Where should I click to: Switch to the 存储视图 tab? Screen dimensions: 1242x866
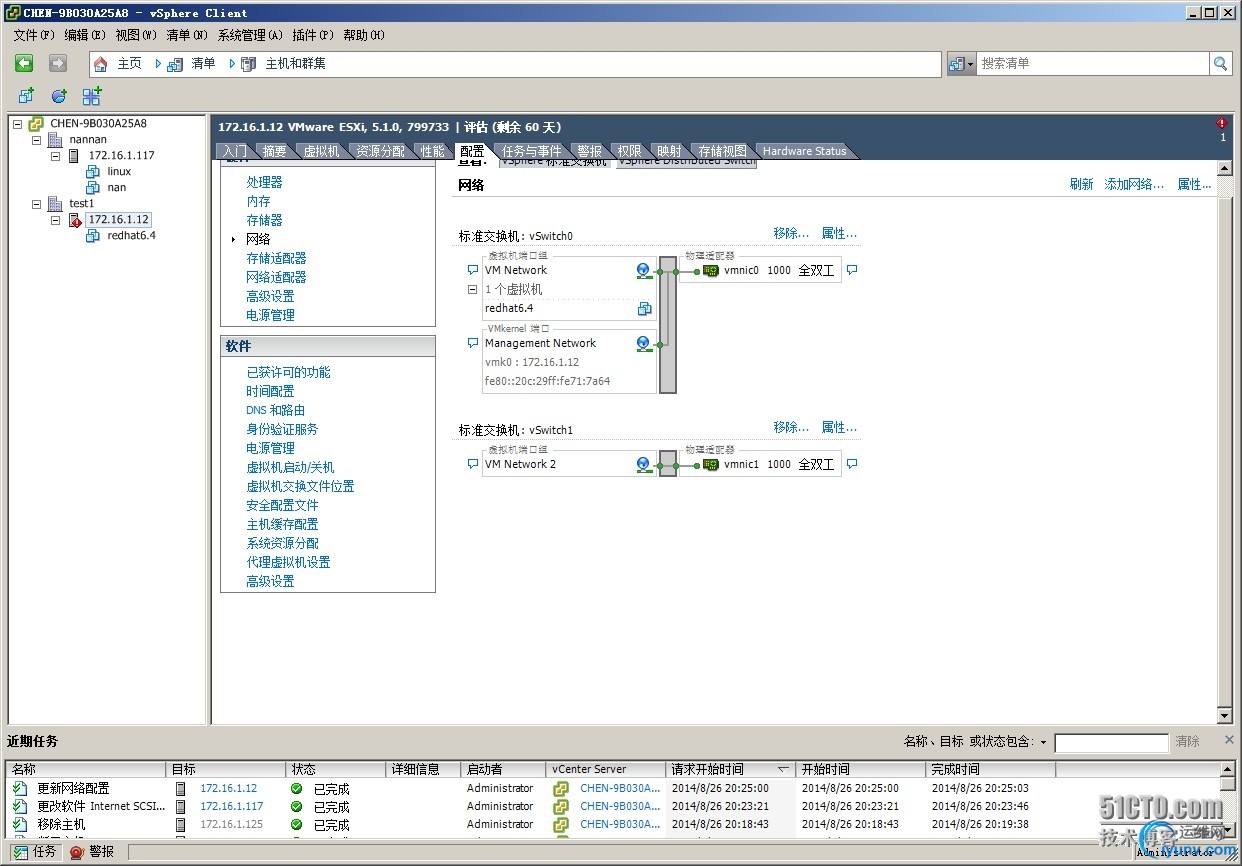coord(722,151)
